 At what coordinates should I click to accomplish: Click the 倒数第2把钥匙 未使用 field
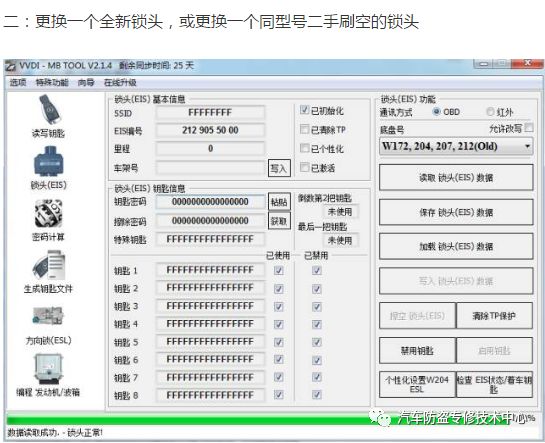[x=340, y=212]
